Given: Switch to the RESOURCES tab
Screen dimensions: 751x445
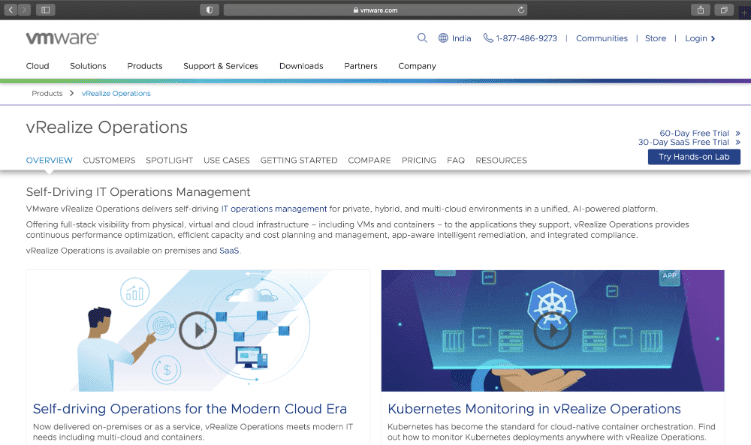Looking at the screenshot, I should [x=501, y=160].
